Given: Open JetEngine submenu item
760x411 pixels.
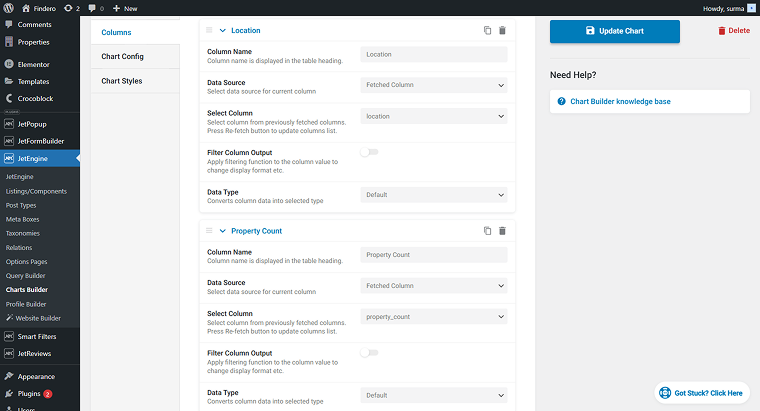Looking at the screenshot, I should [x=20, y=177].
